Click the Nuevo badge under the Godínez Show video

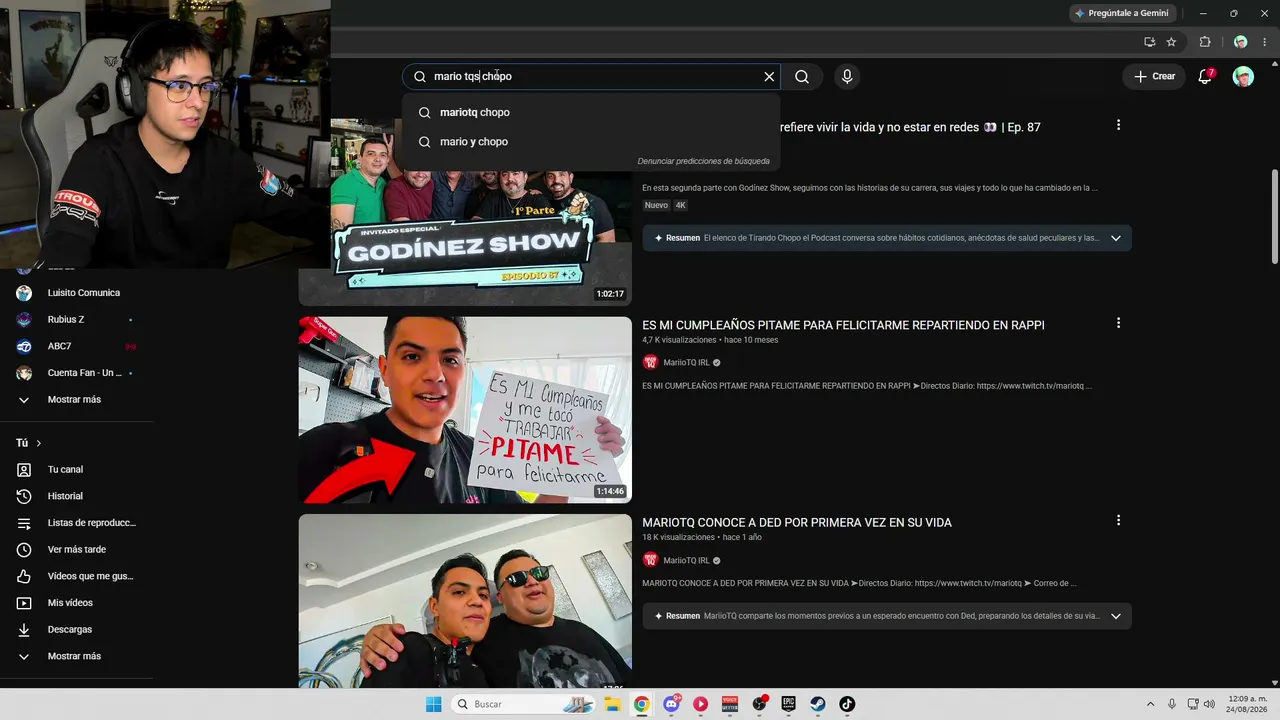coord(656,205)
